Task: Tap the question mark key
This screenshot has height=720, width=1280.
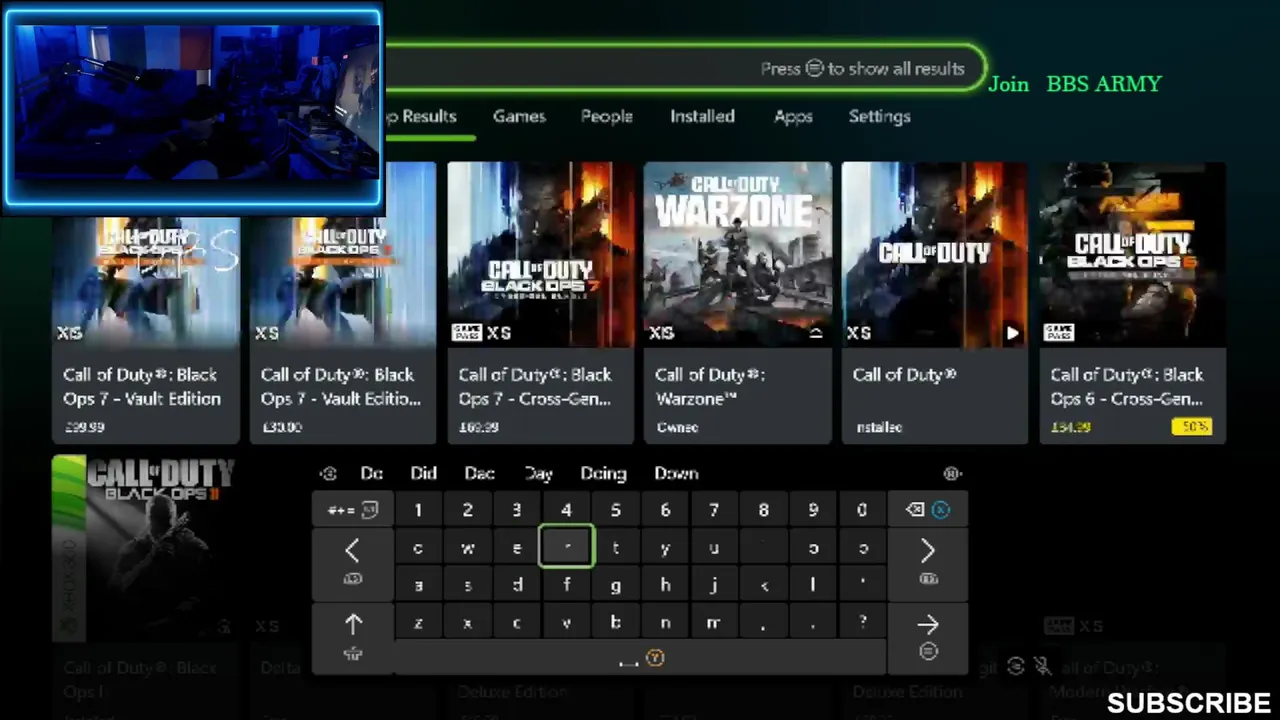Action: (862, 623)
